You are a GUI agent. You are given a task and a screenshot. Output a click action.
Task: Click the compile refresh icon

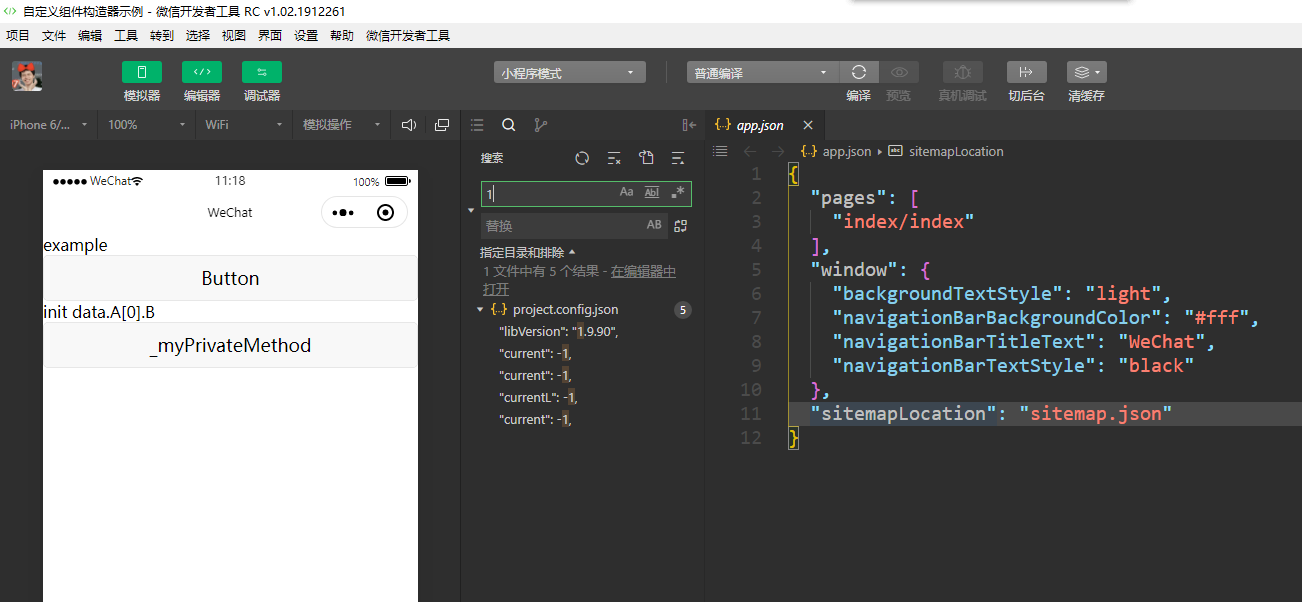pos(858,72)
